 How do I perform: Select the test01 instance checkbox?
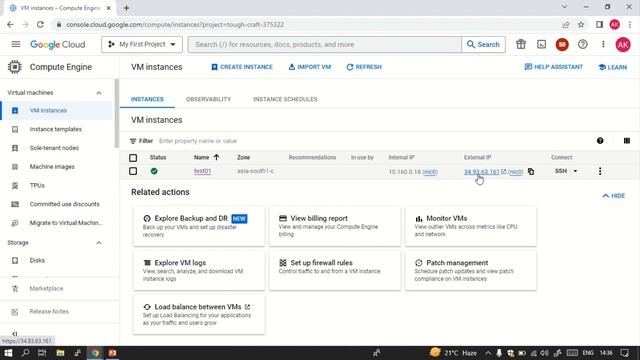133,171
